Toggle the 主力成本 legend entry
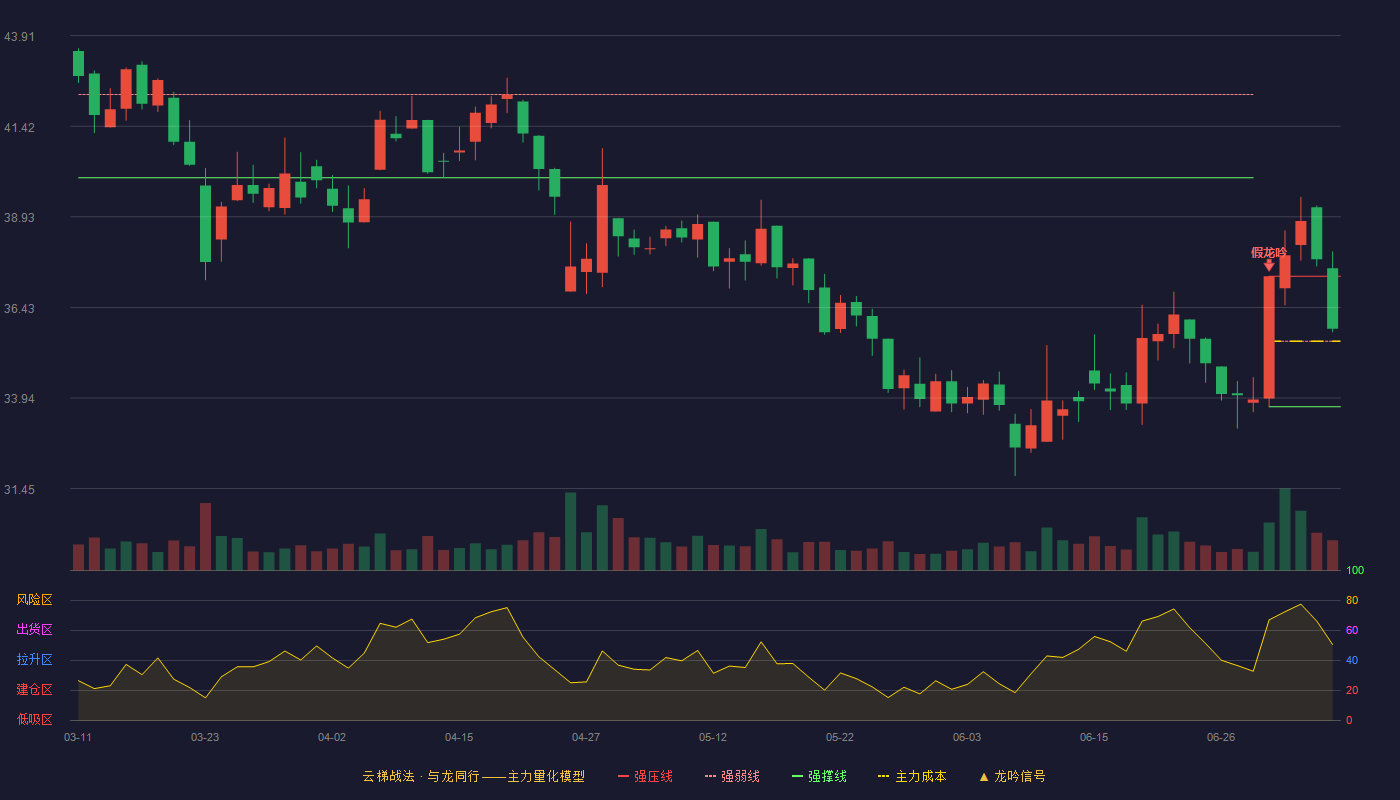The image size is (1400, 800). (x=912, y=776)
